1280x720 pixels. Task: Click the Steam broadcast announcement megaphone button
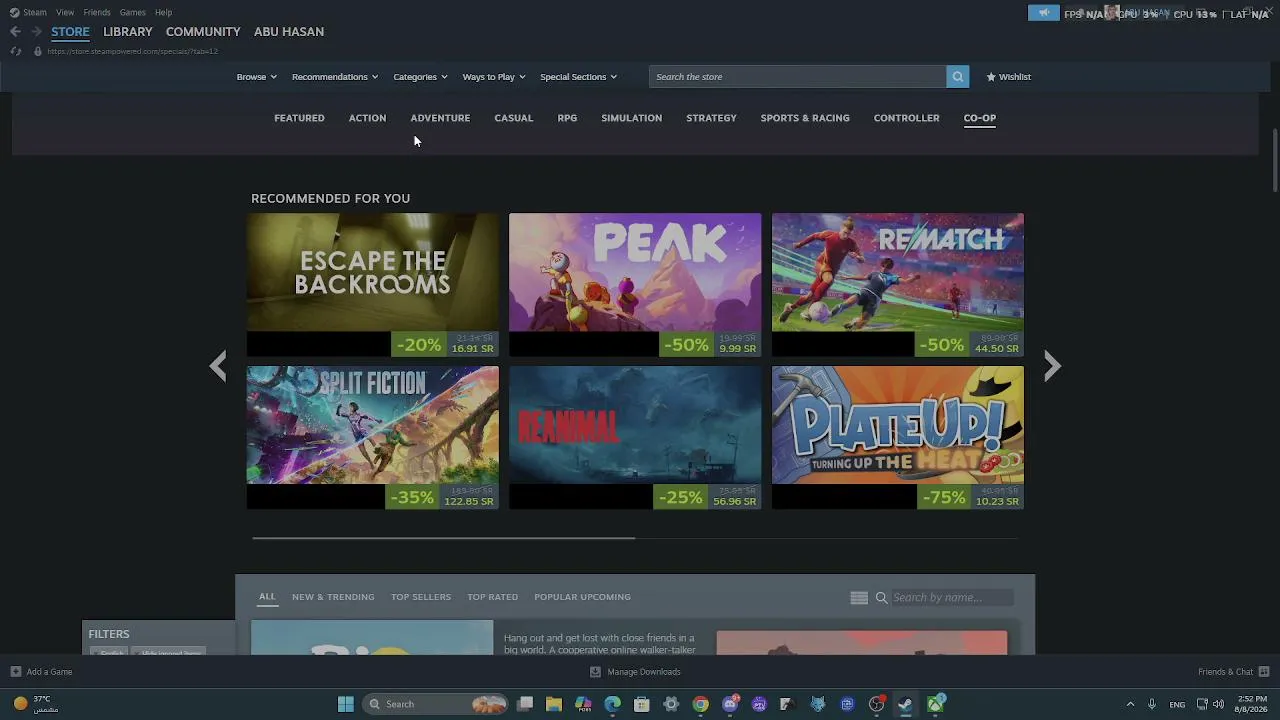point(1043,13)
